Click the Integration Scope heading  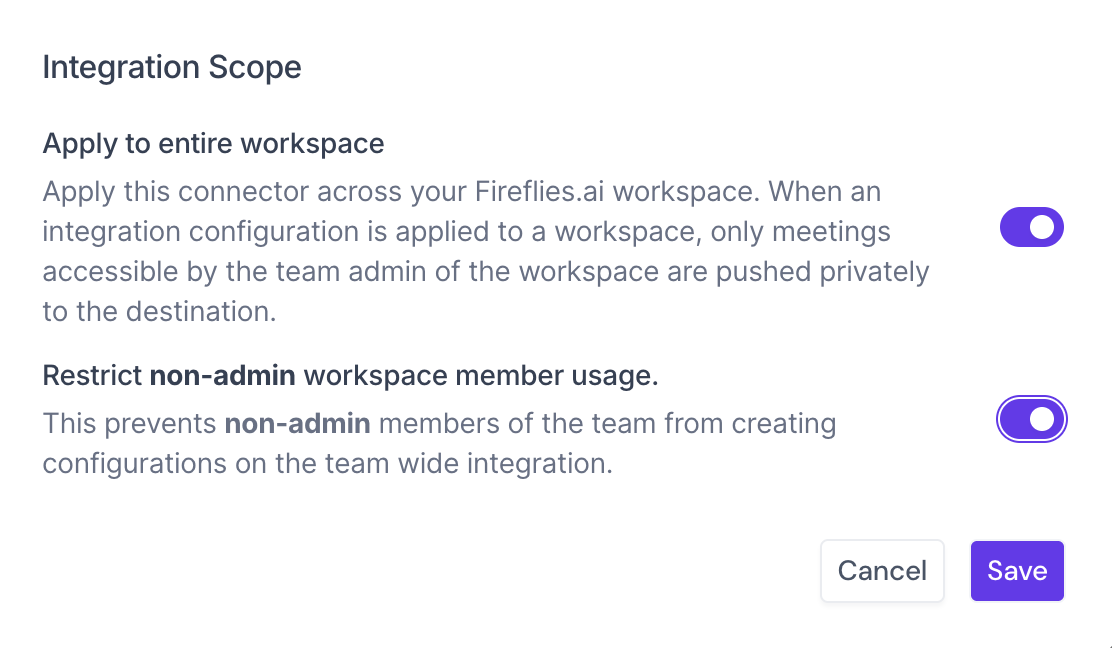point(171,67)
